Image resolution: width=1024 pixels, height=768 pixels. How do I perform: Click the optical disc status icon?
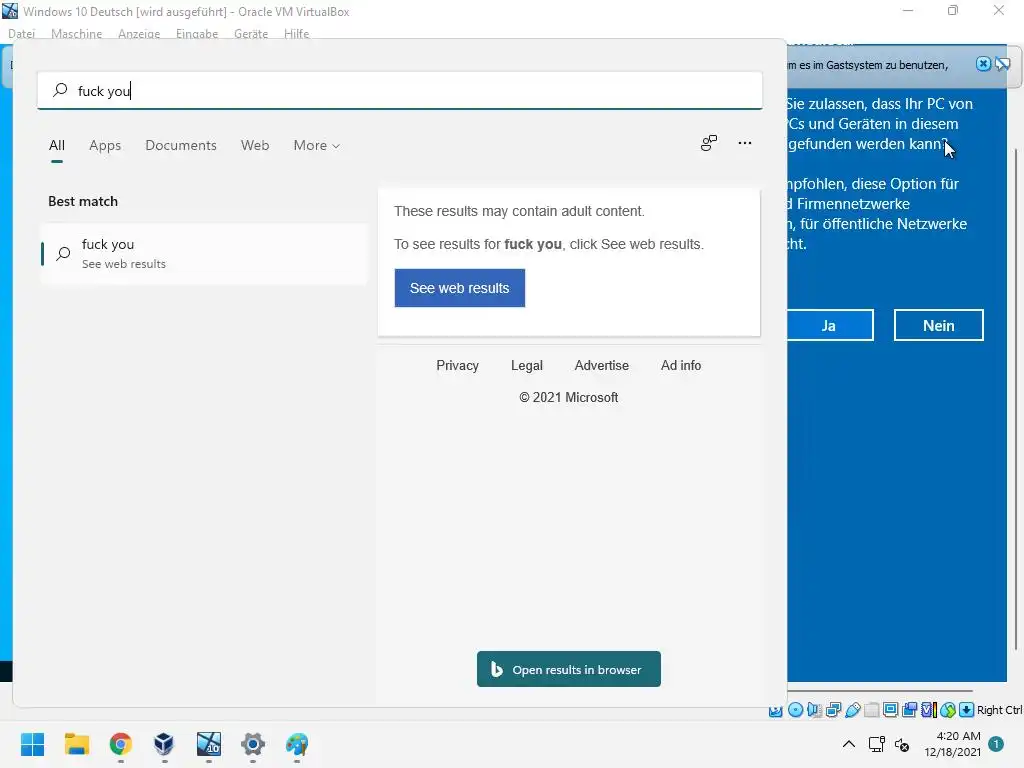[x=795, y=710]
